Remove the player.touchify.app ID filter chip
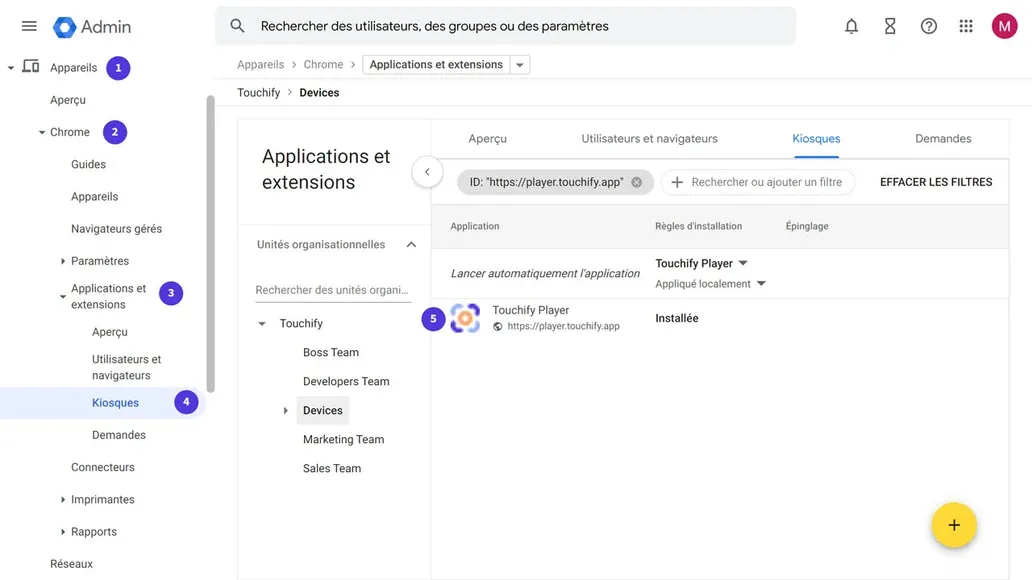 (x=636, y=181)
